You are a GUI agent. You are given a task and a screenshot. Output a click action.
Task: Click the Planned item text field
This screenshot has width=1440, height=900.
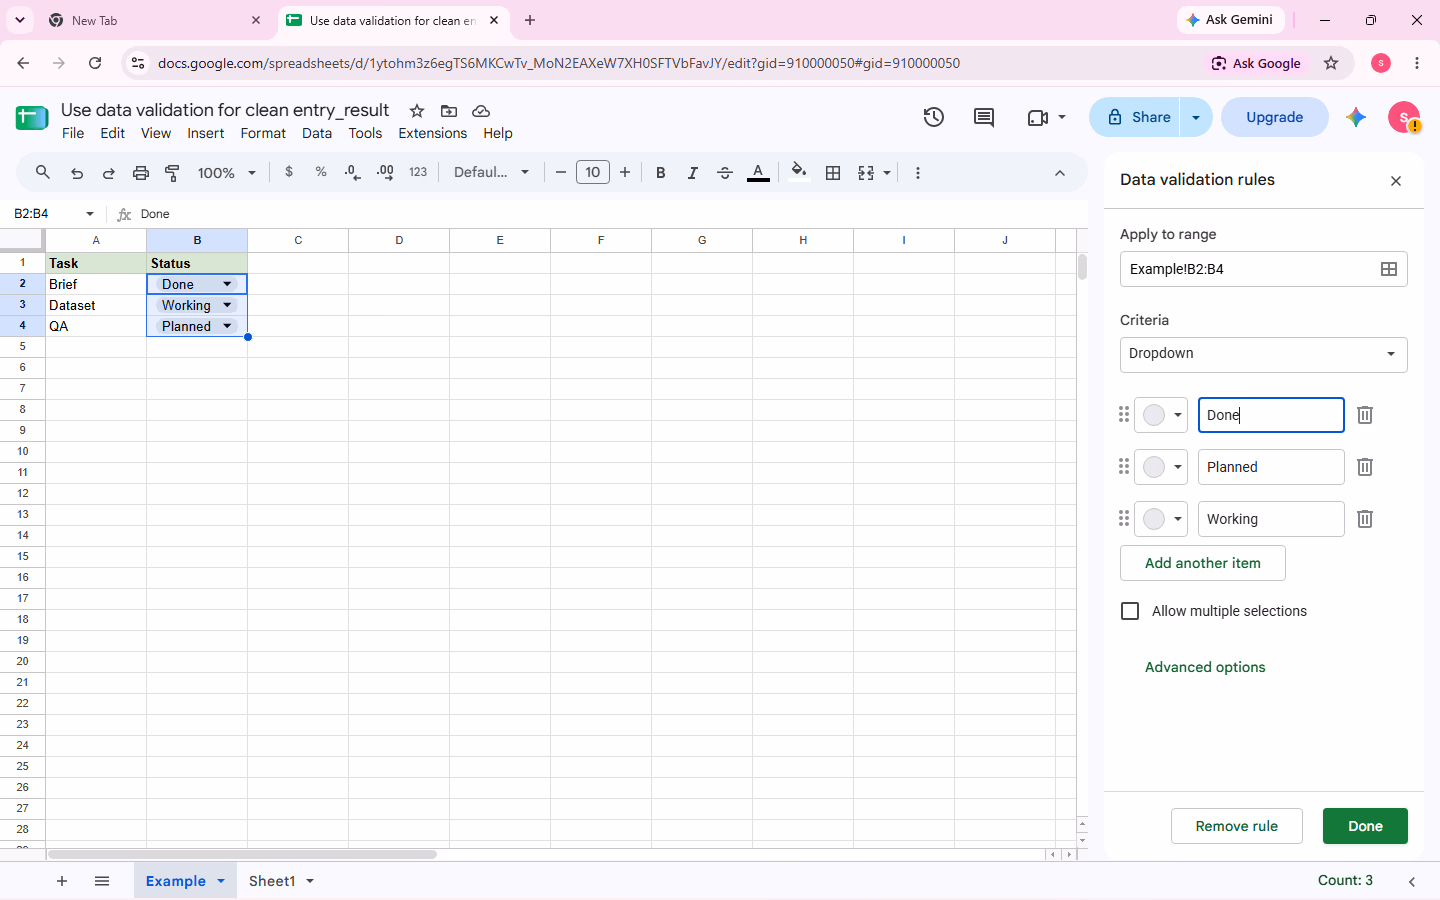coord(1271,467)
